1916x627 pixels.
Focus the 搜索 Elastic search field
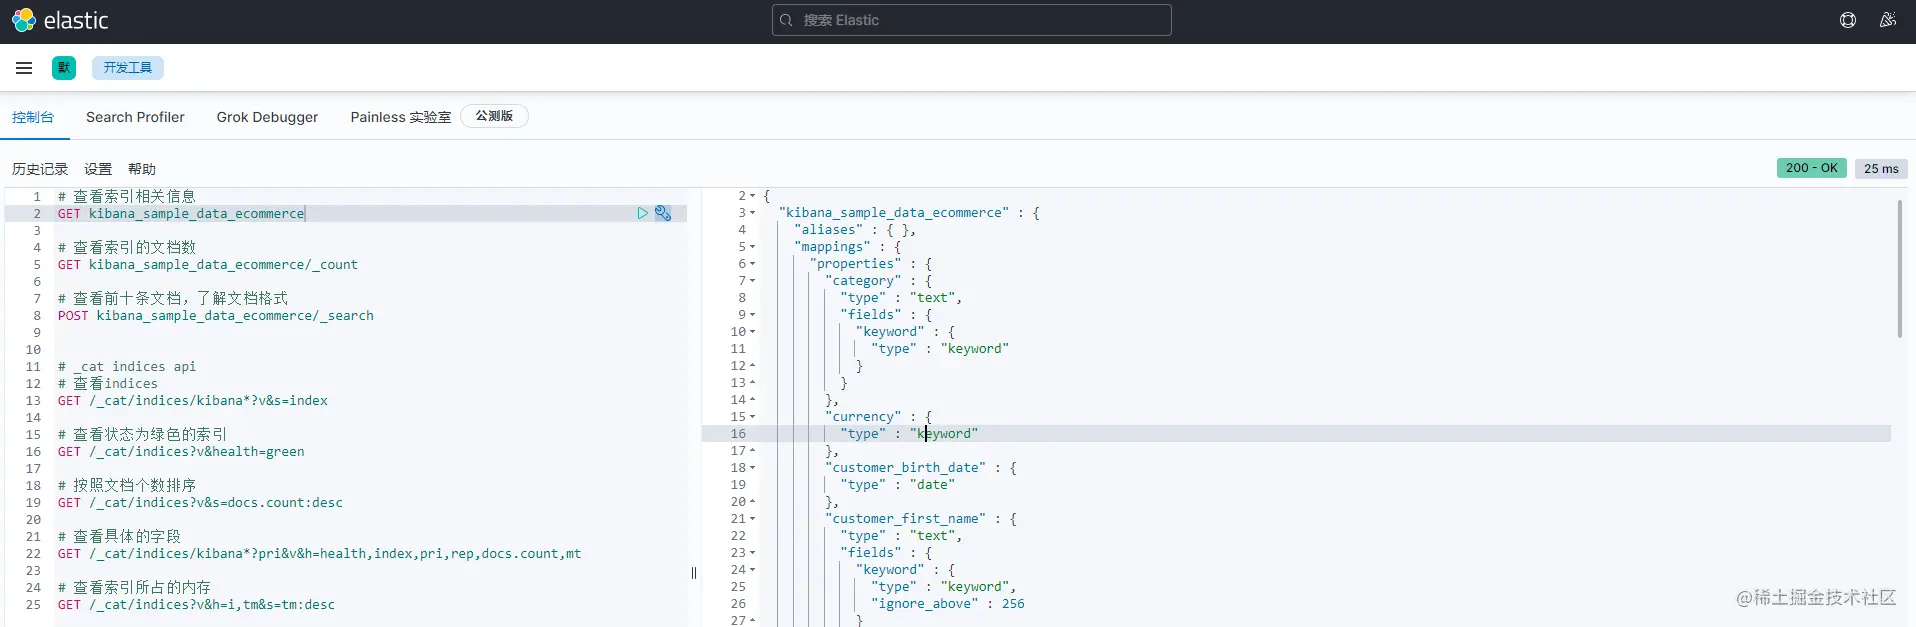pyautogui.click(x=972, y=20)
